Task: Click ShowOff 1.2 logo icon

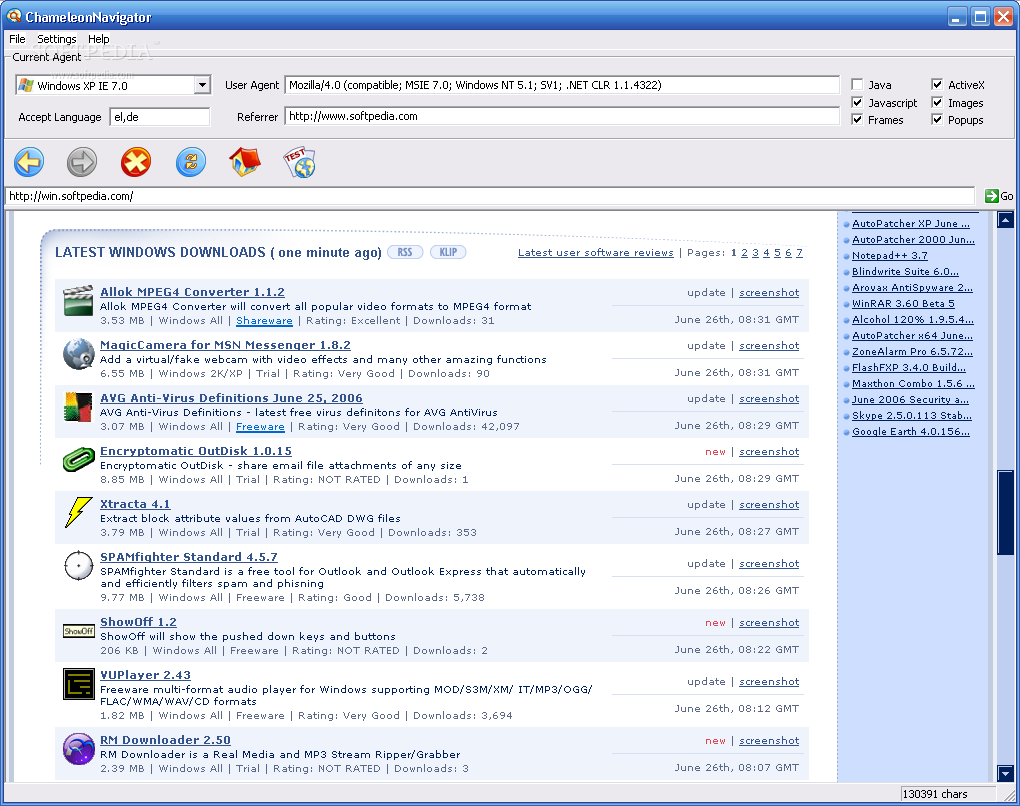Action: point(79,630)
